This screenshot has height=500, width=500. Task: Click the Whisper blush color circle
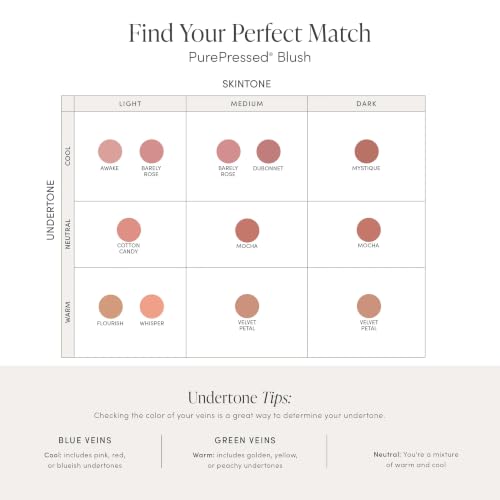click(x=152, y=306)
